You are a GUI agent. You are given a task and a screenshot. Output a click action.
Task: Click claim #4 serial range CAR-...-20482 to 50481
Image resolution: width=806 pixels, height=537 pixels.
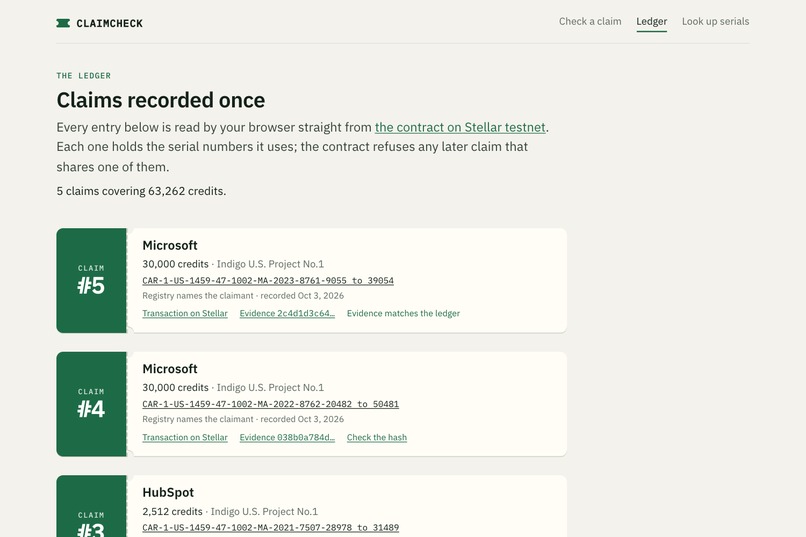270,404
